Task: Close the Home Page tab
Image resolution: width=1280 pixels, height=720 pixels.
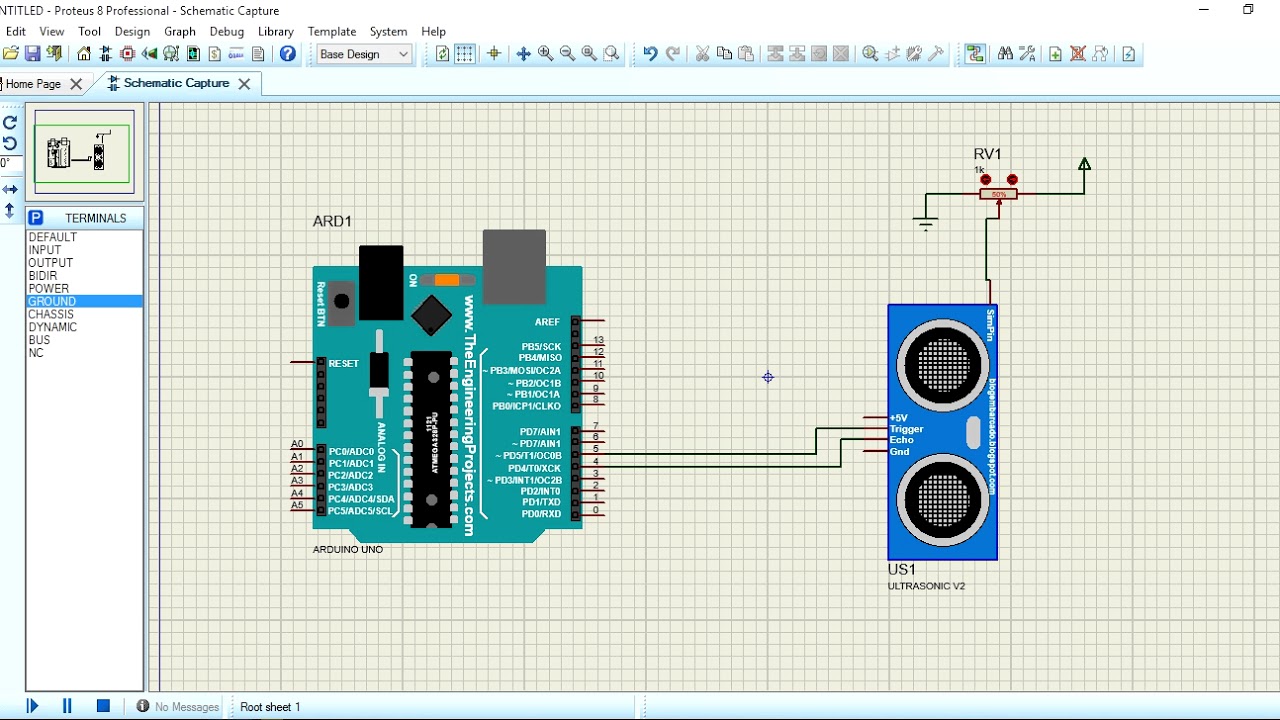Action: [76, 84]
